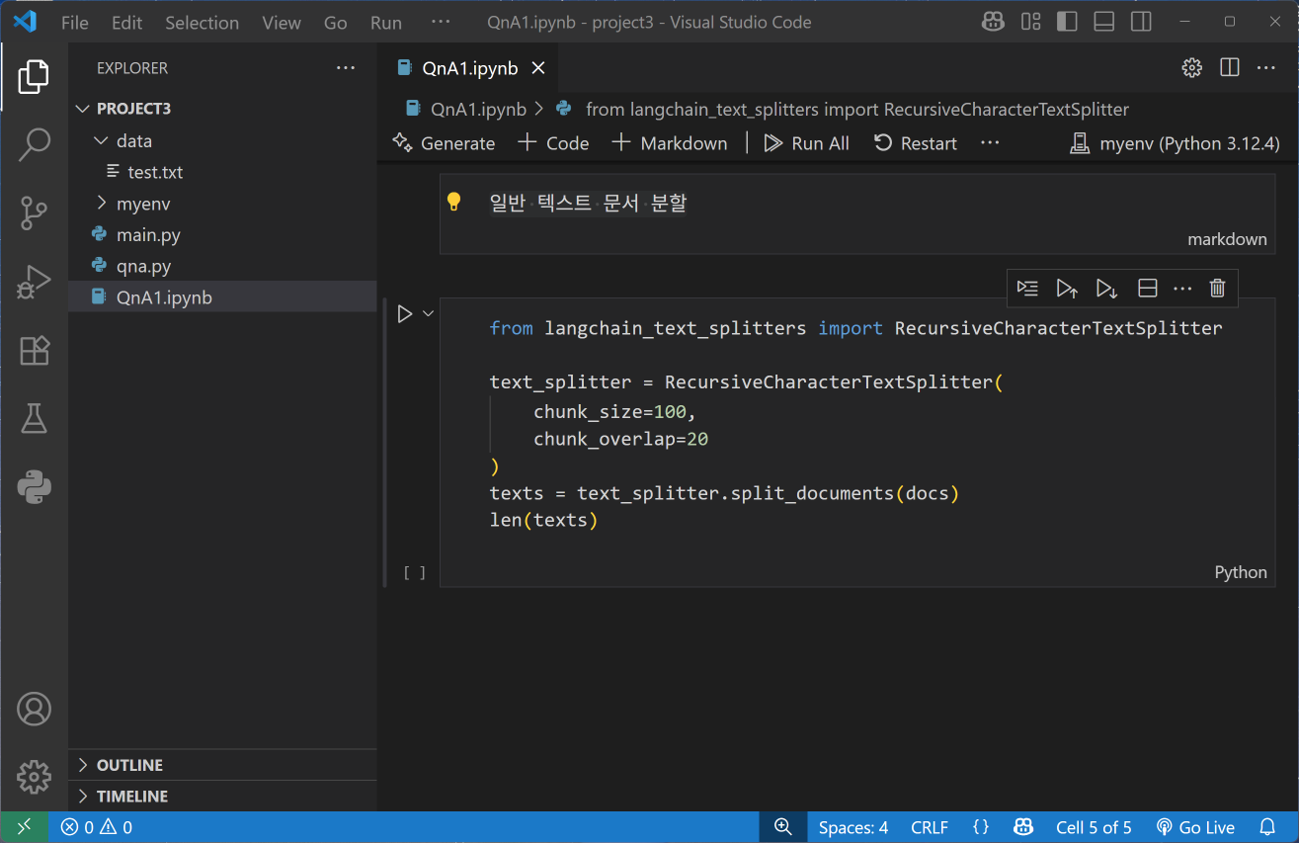This screenshot has height=843, width=1299.
Task: Show more menu bar items
Action: pos(440,22)
